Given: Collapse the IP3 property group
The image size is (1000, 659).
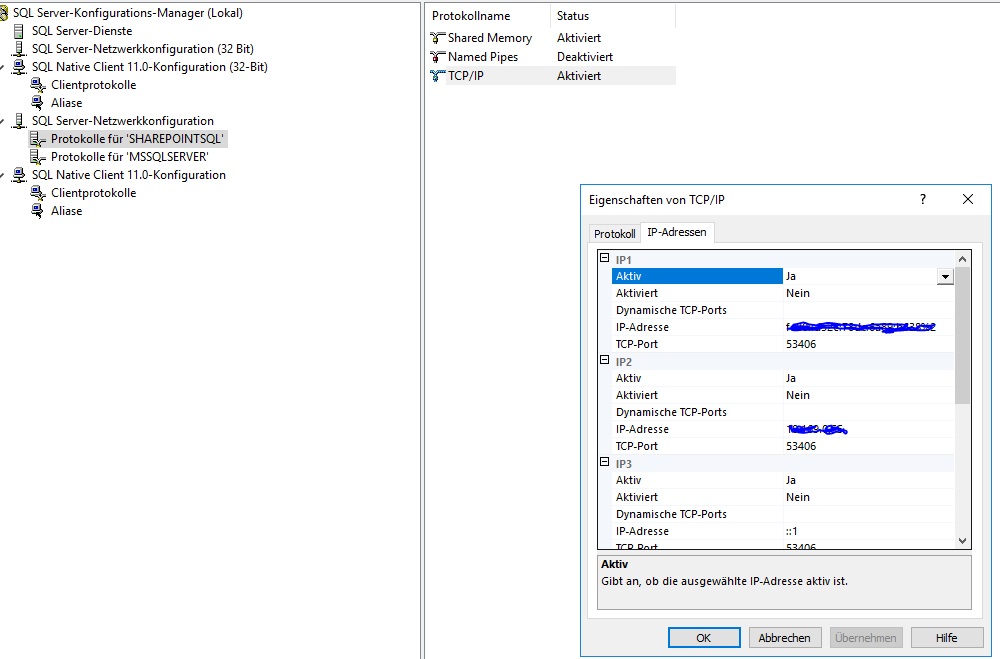Looking at the screenshot, I should pyautogui.click(x=605, y=463).
